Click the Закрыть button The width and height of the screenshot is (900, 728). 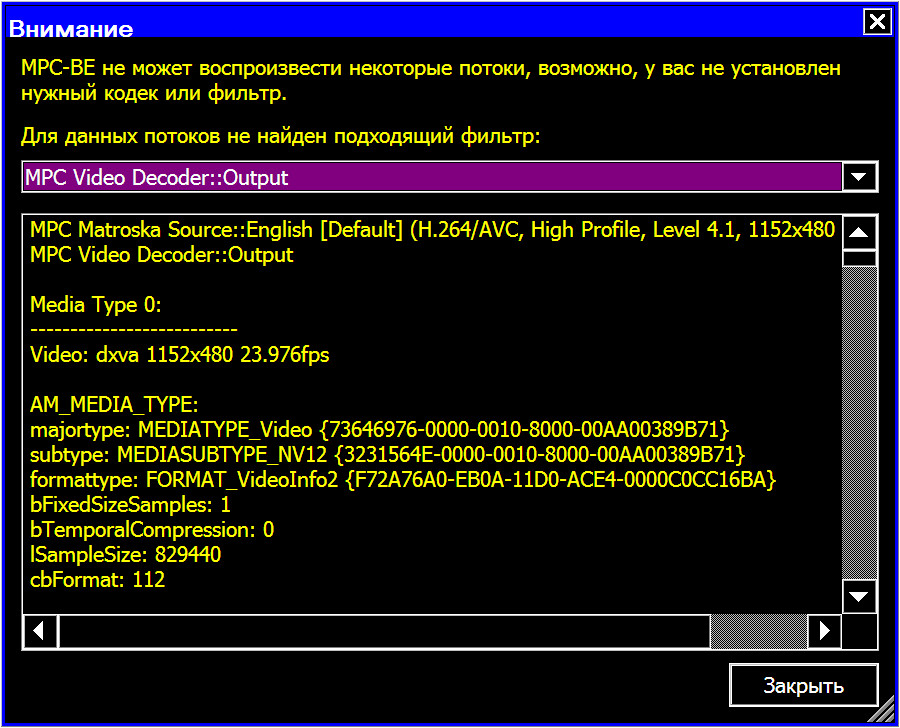804,685
